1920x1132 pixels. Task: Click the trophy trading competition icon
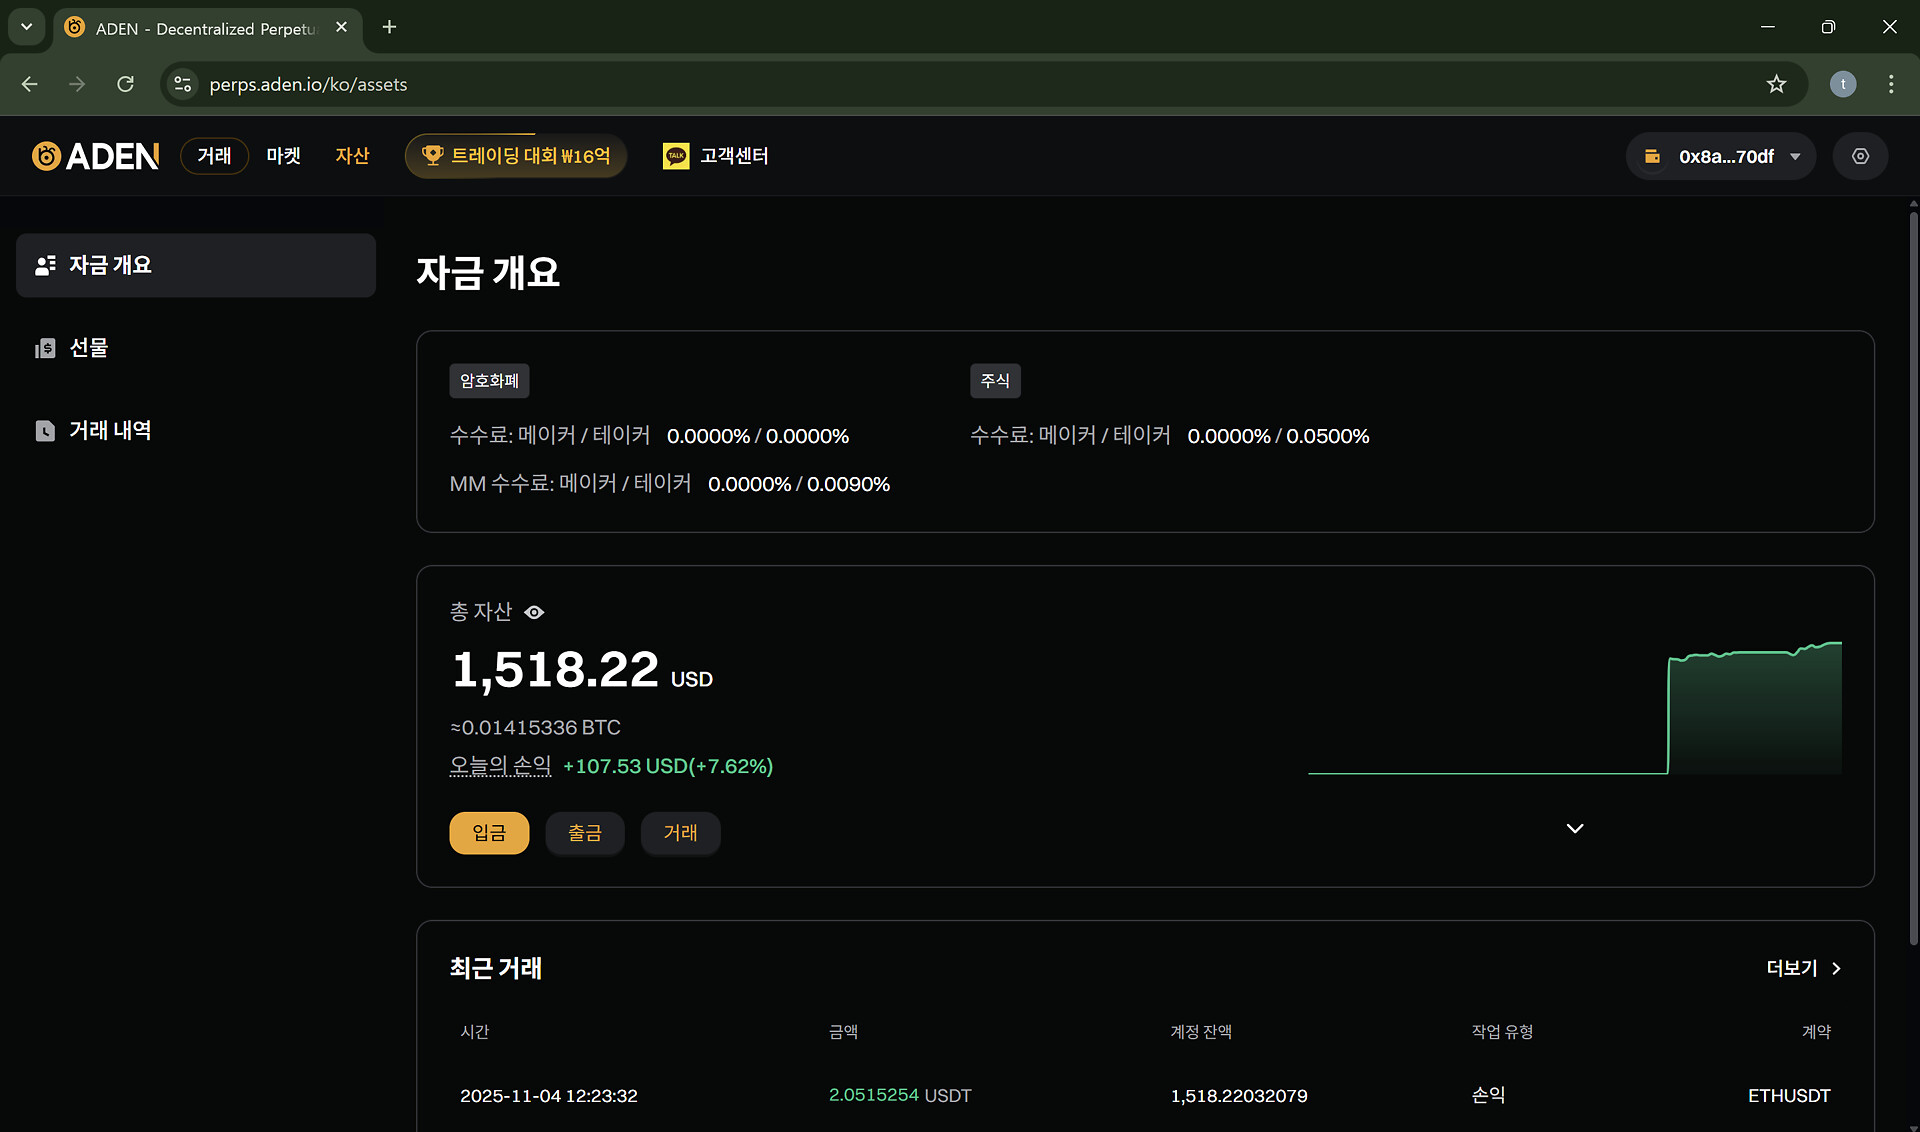pyautogui.click(x=432, y=155)
